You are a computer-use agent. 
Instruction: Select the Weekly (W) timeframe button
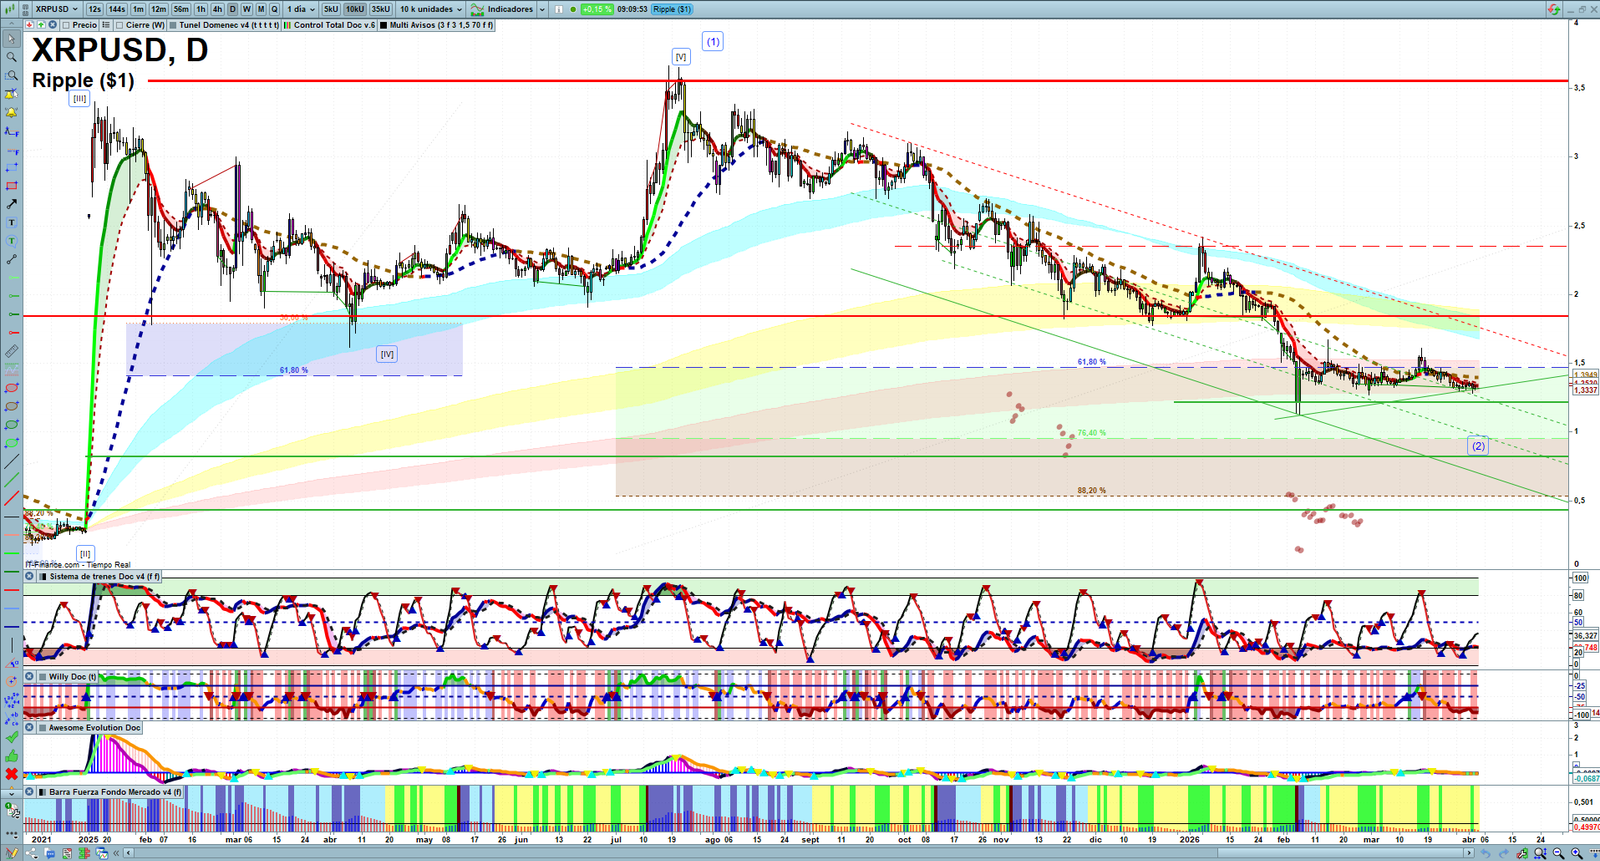(247, 9)
